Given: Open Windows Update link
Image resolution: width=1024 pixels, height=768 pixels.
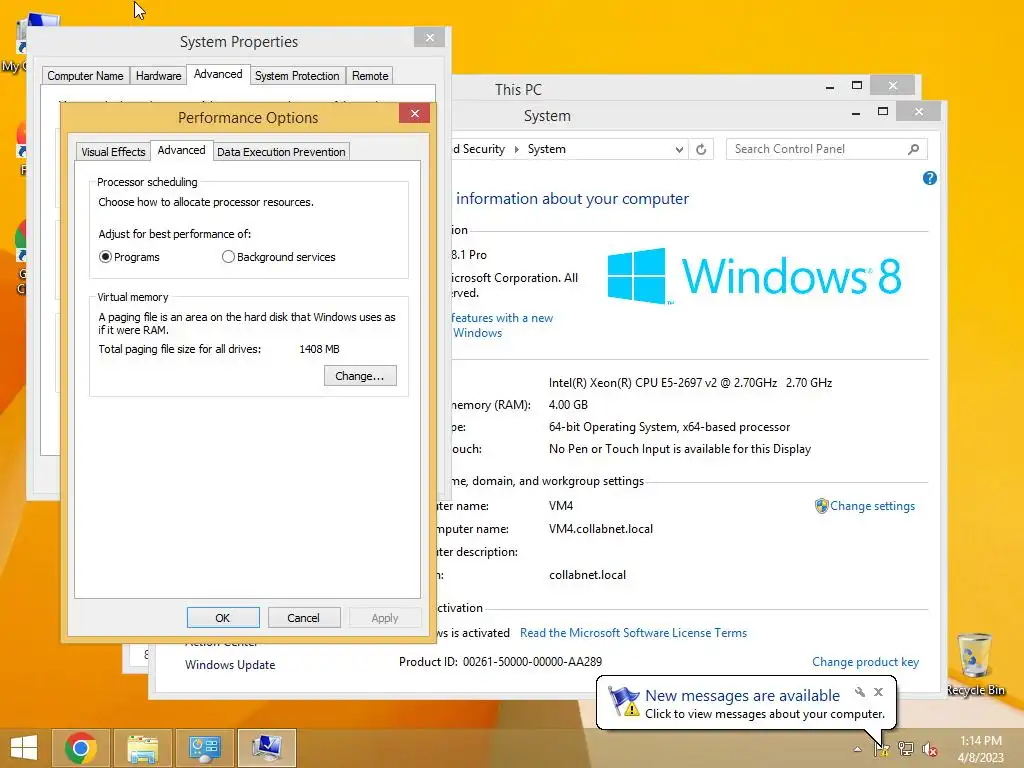Looking at the screenshot, I should point(230,665).
